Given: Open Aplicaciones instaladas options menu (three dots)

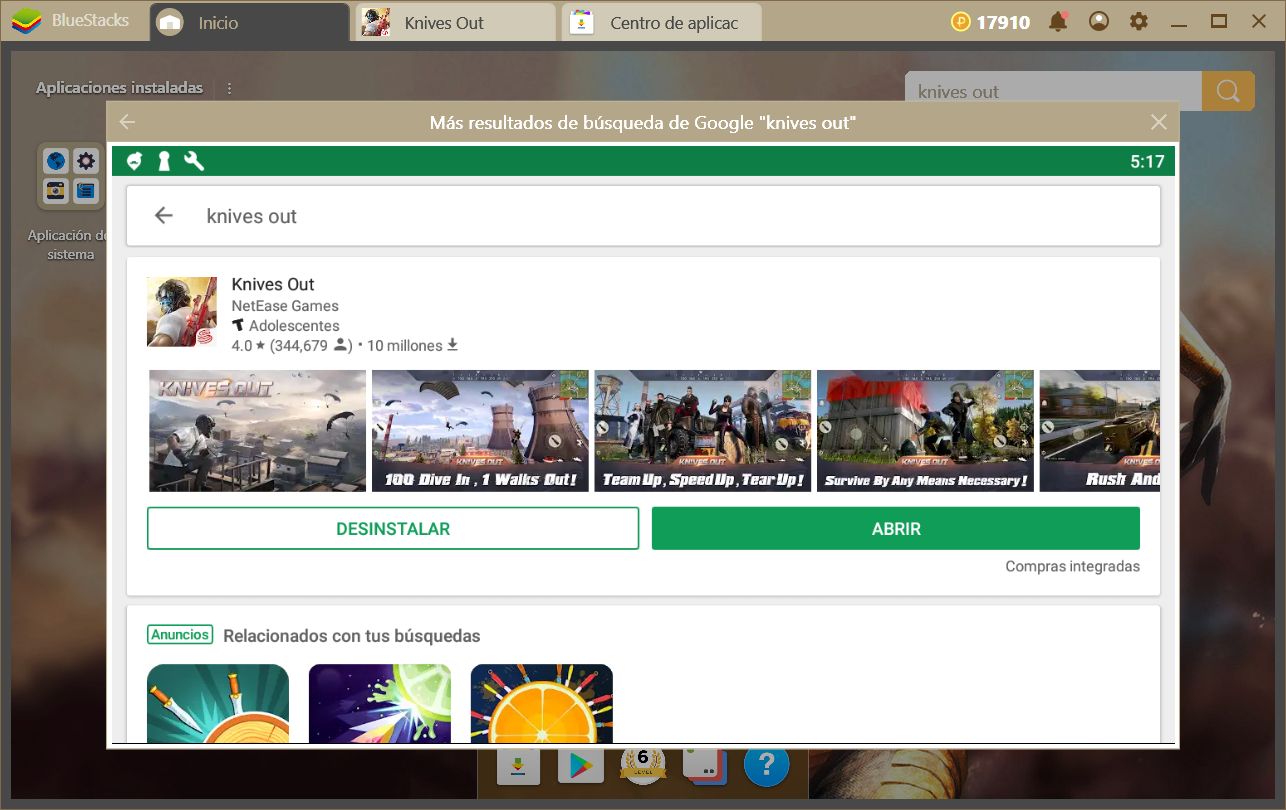Looking at the screenshot, I should click(x=229, y=88).
